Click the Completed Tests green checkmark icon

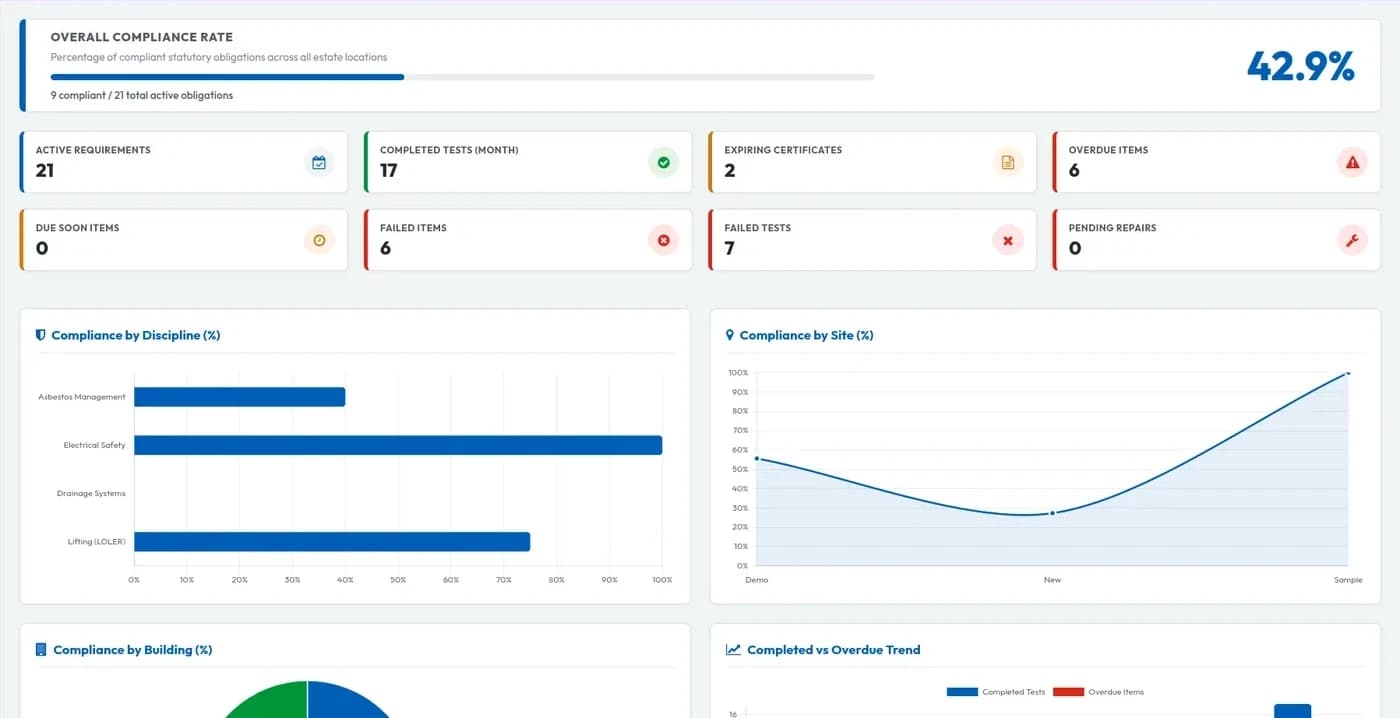pos(663,162)
